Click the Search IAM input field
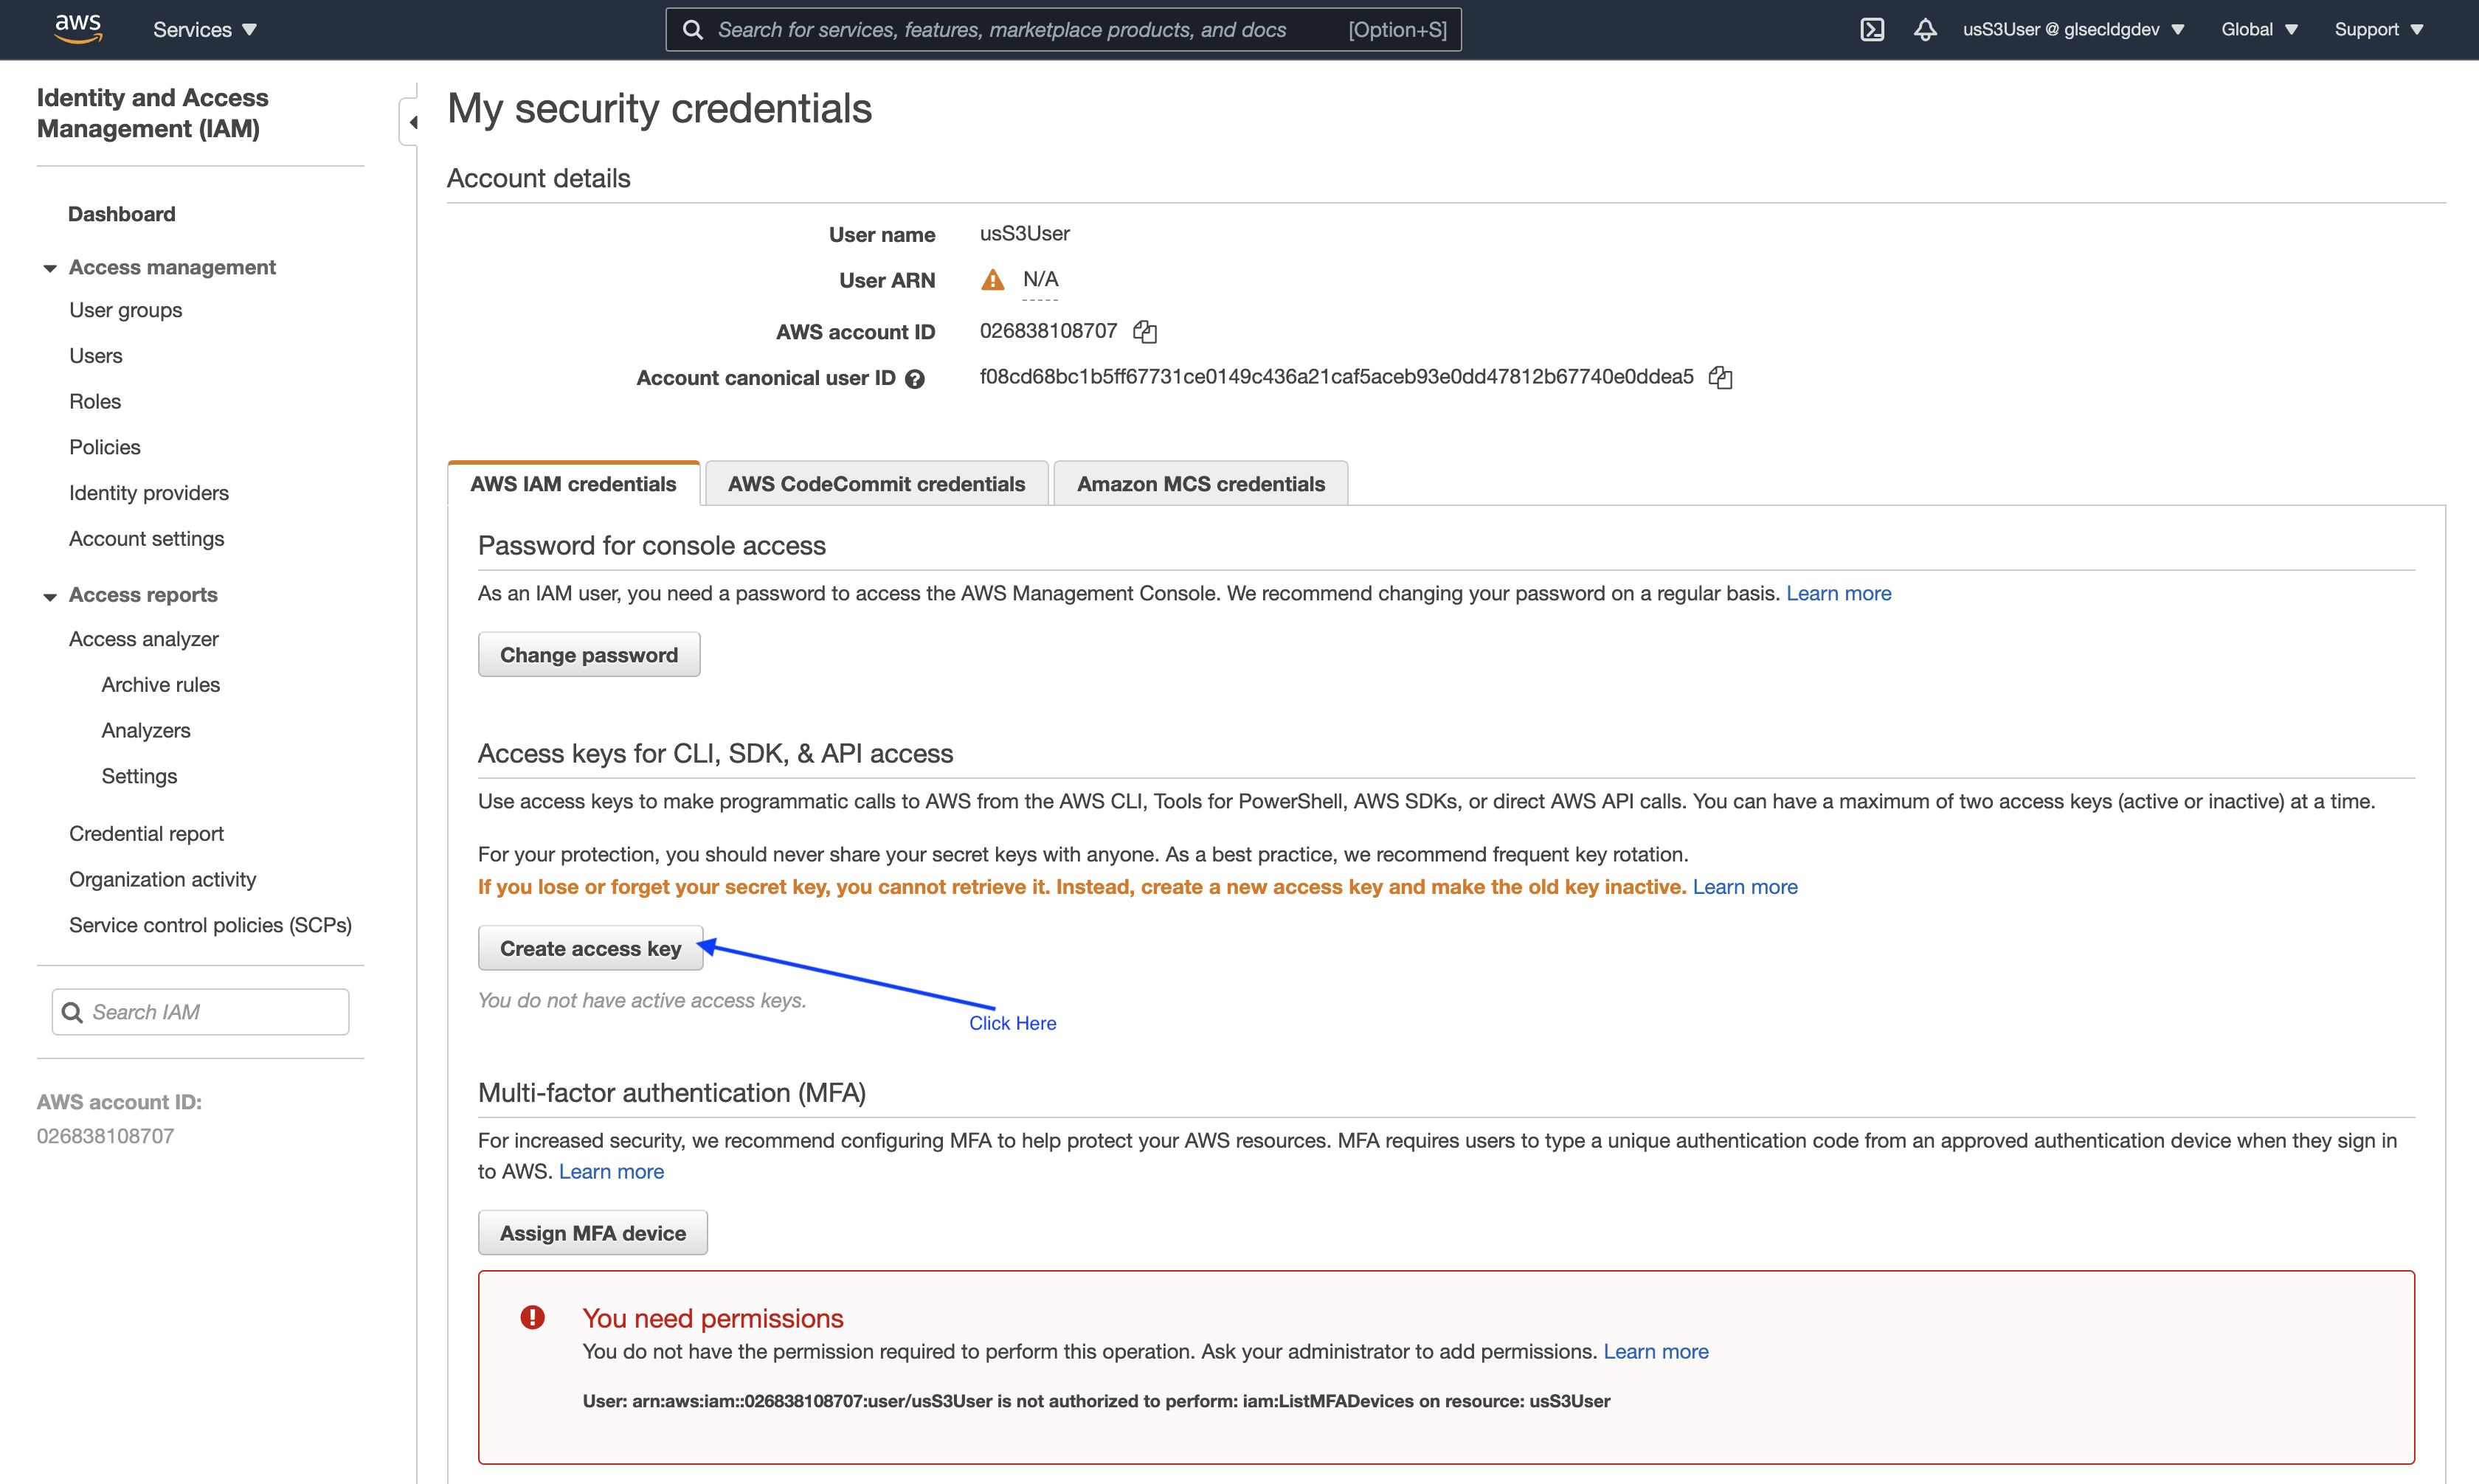The width and height of the screenshot is (2479, 1484). [x=200, y=1012]
